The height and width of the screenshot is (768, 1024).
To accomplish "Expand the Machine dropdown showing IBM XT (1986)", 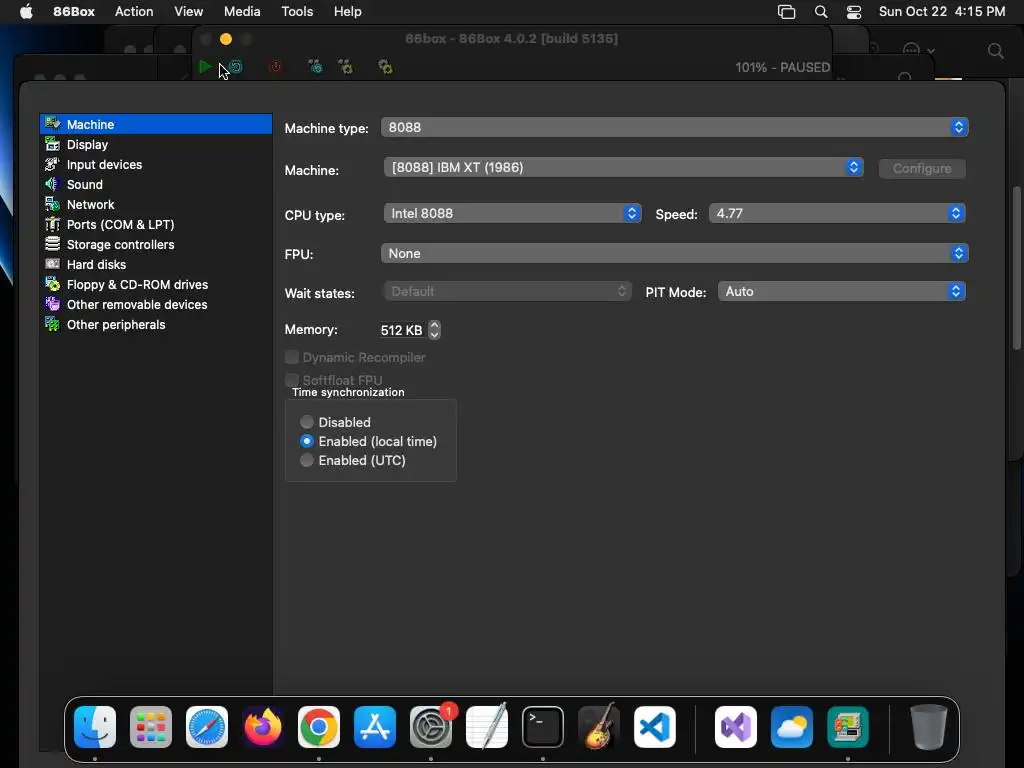I will 623,168.
